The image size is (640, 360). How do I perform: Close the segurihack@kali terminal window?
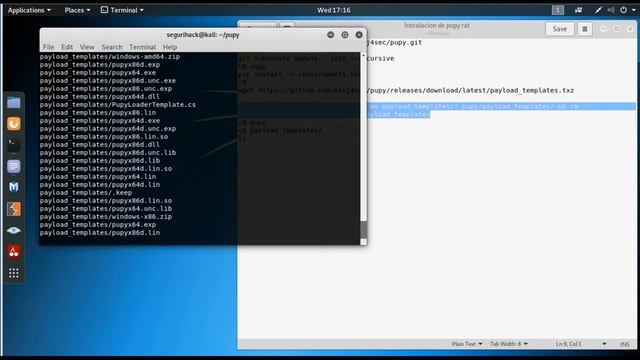click(x=359, y=35)
